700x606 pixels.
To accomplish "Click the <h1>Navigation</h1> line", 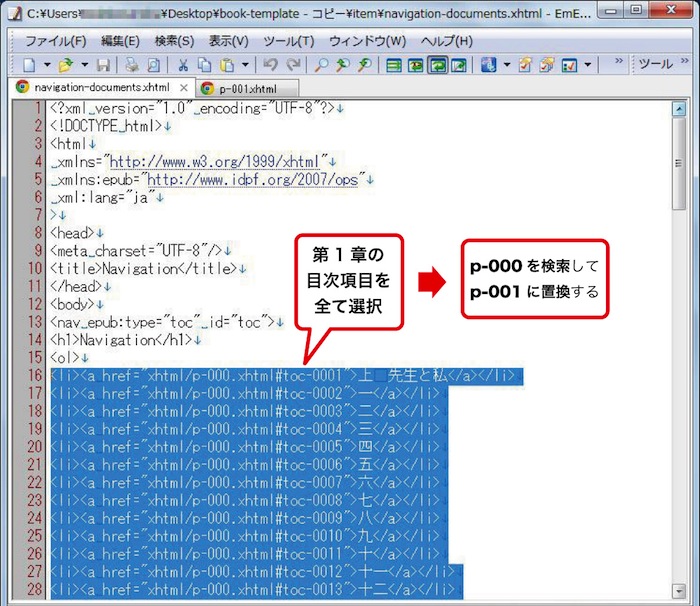I will coord(125,340).
